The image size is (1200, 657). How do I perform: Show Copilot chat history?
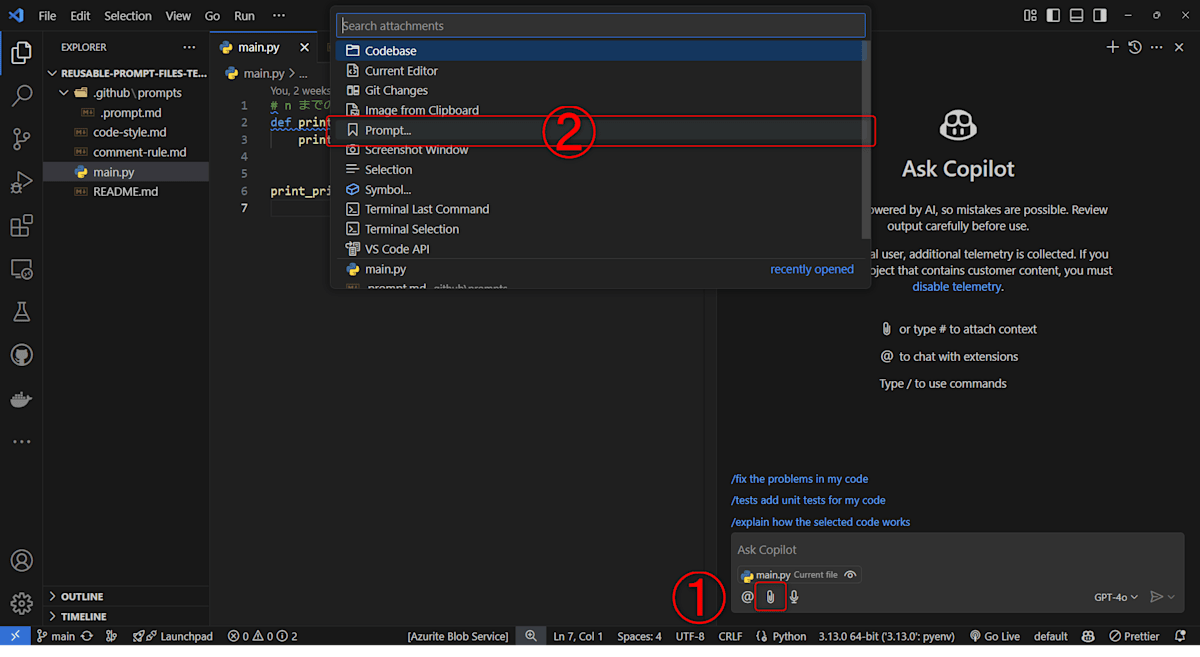click(1135, 47)
